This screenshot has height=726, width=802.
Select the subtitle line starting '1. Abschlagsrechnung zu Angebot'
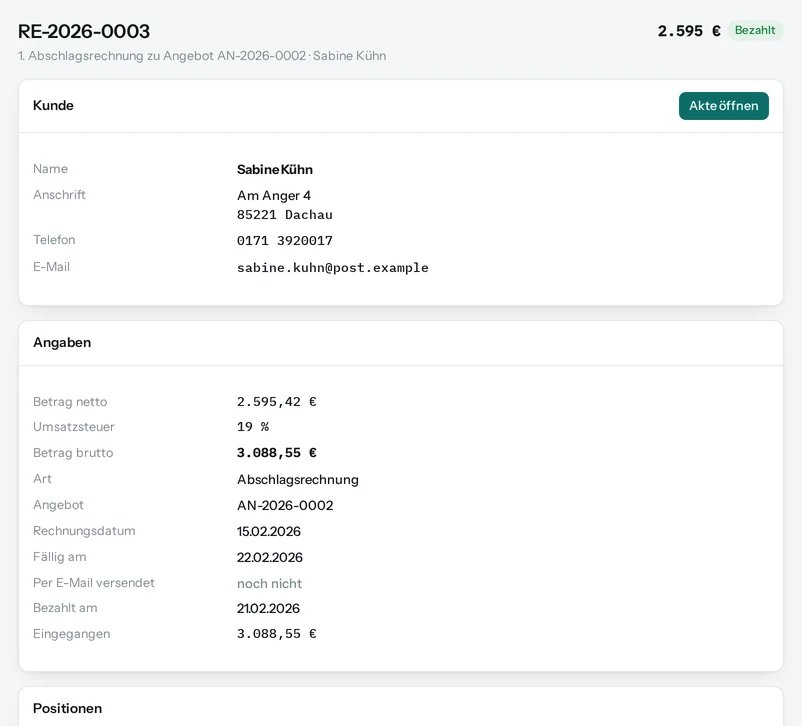202,56
